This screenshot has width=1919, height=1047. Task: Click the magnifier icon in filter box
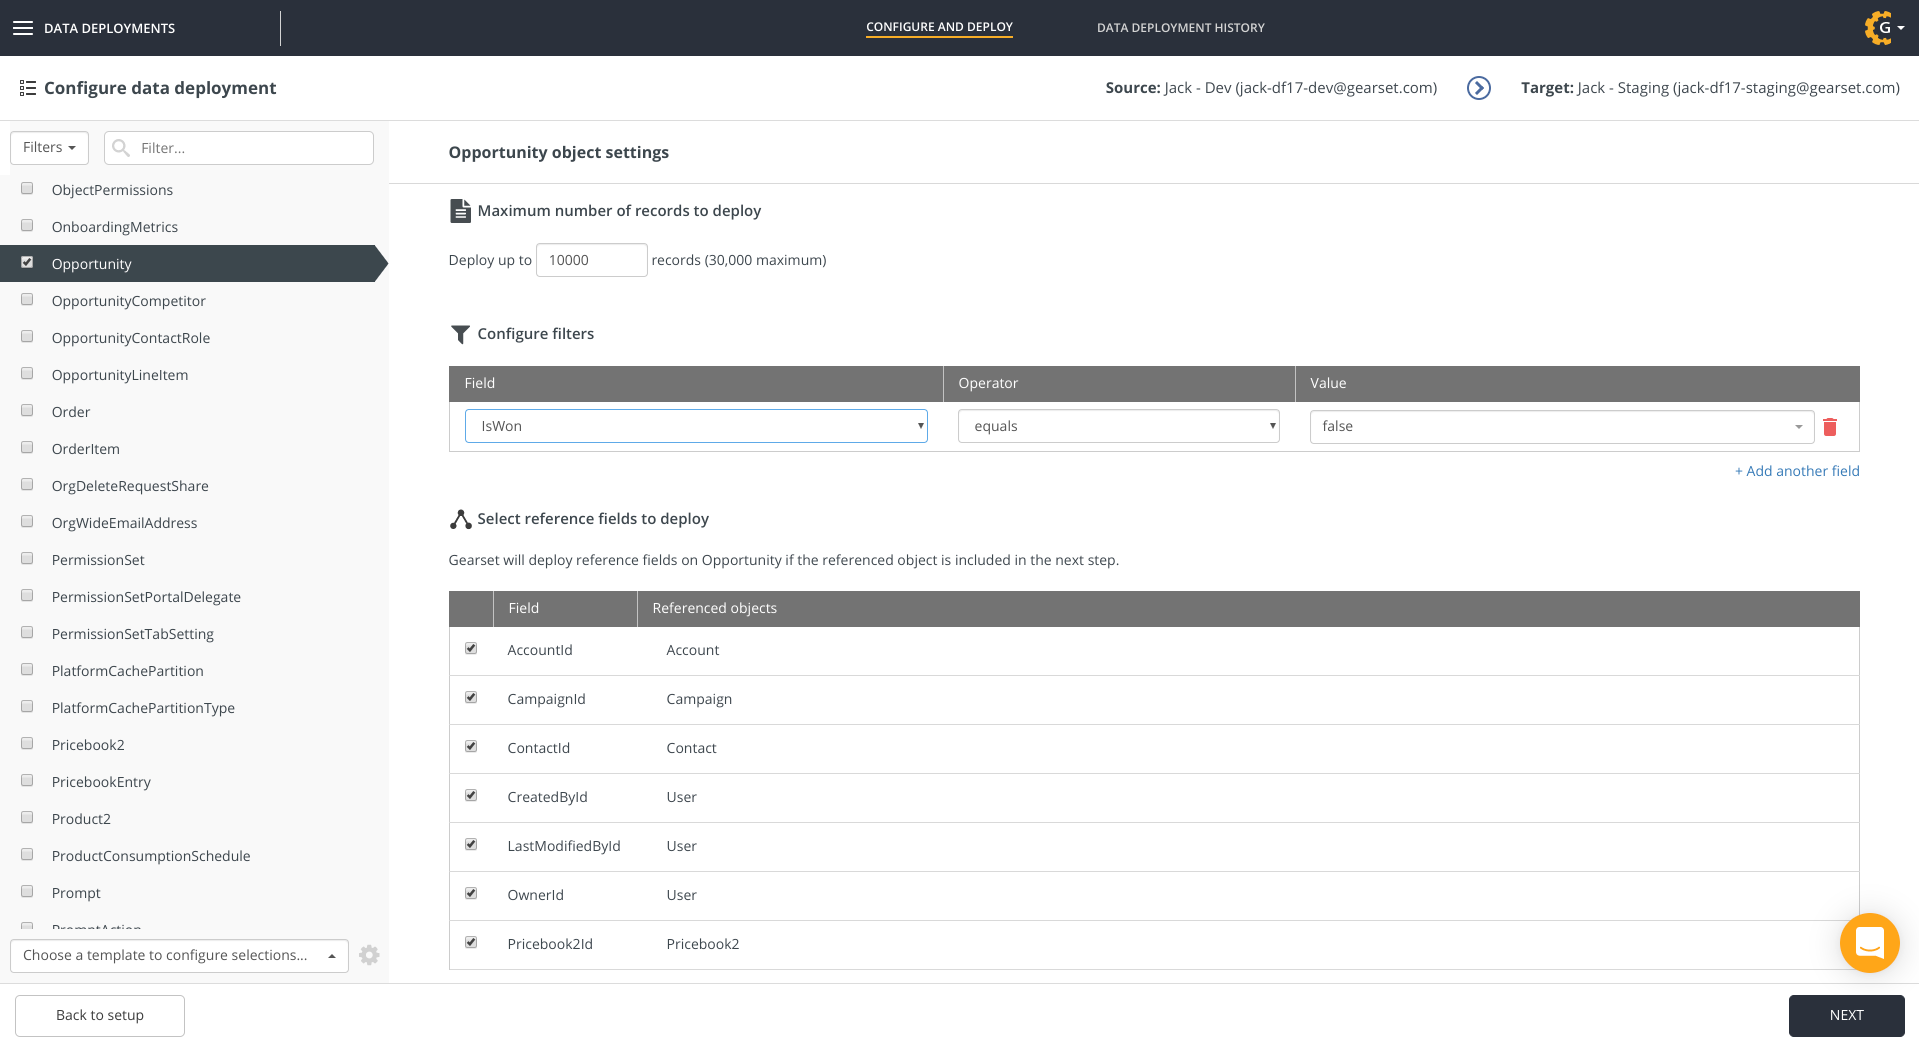click(121, 148)
